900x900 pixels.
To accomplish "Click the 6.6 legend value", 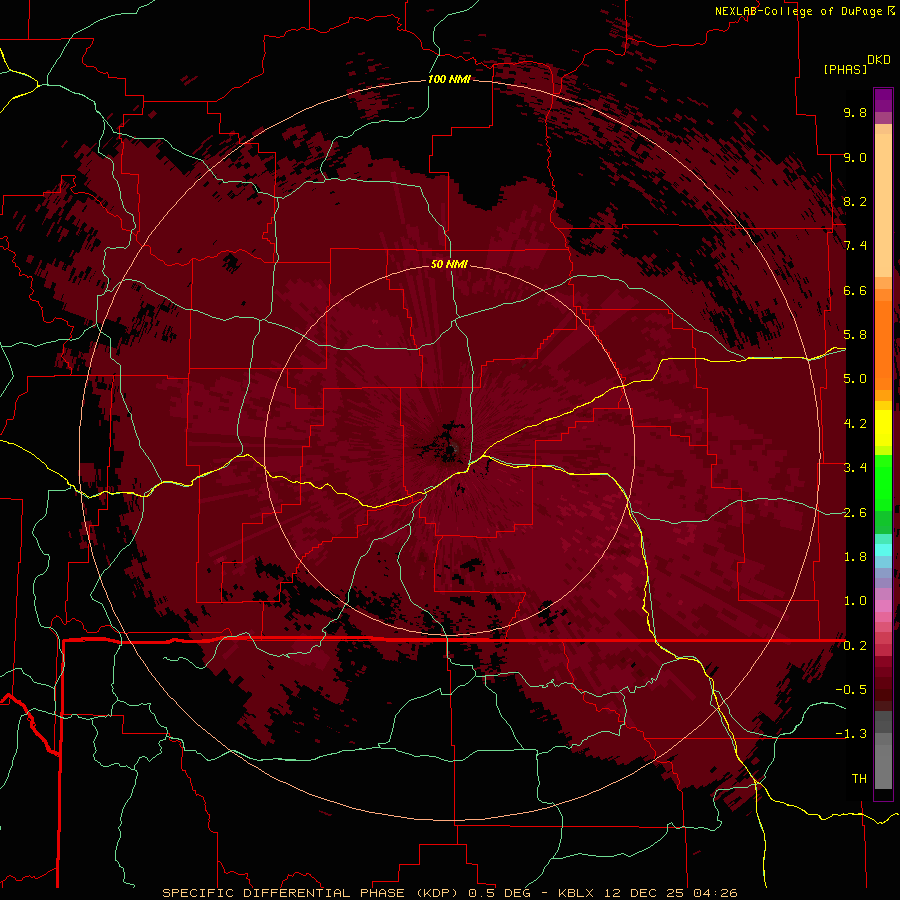I will (855, 290).
